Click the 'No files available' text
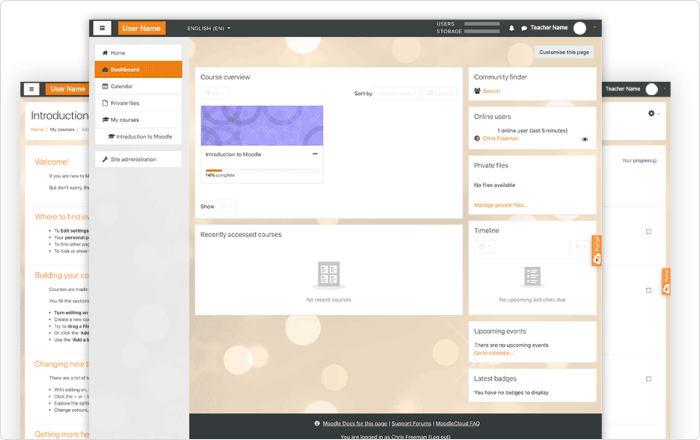This screenshot has width=700, height=440. pyautogui.click(x=495, y=185)
